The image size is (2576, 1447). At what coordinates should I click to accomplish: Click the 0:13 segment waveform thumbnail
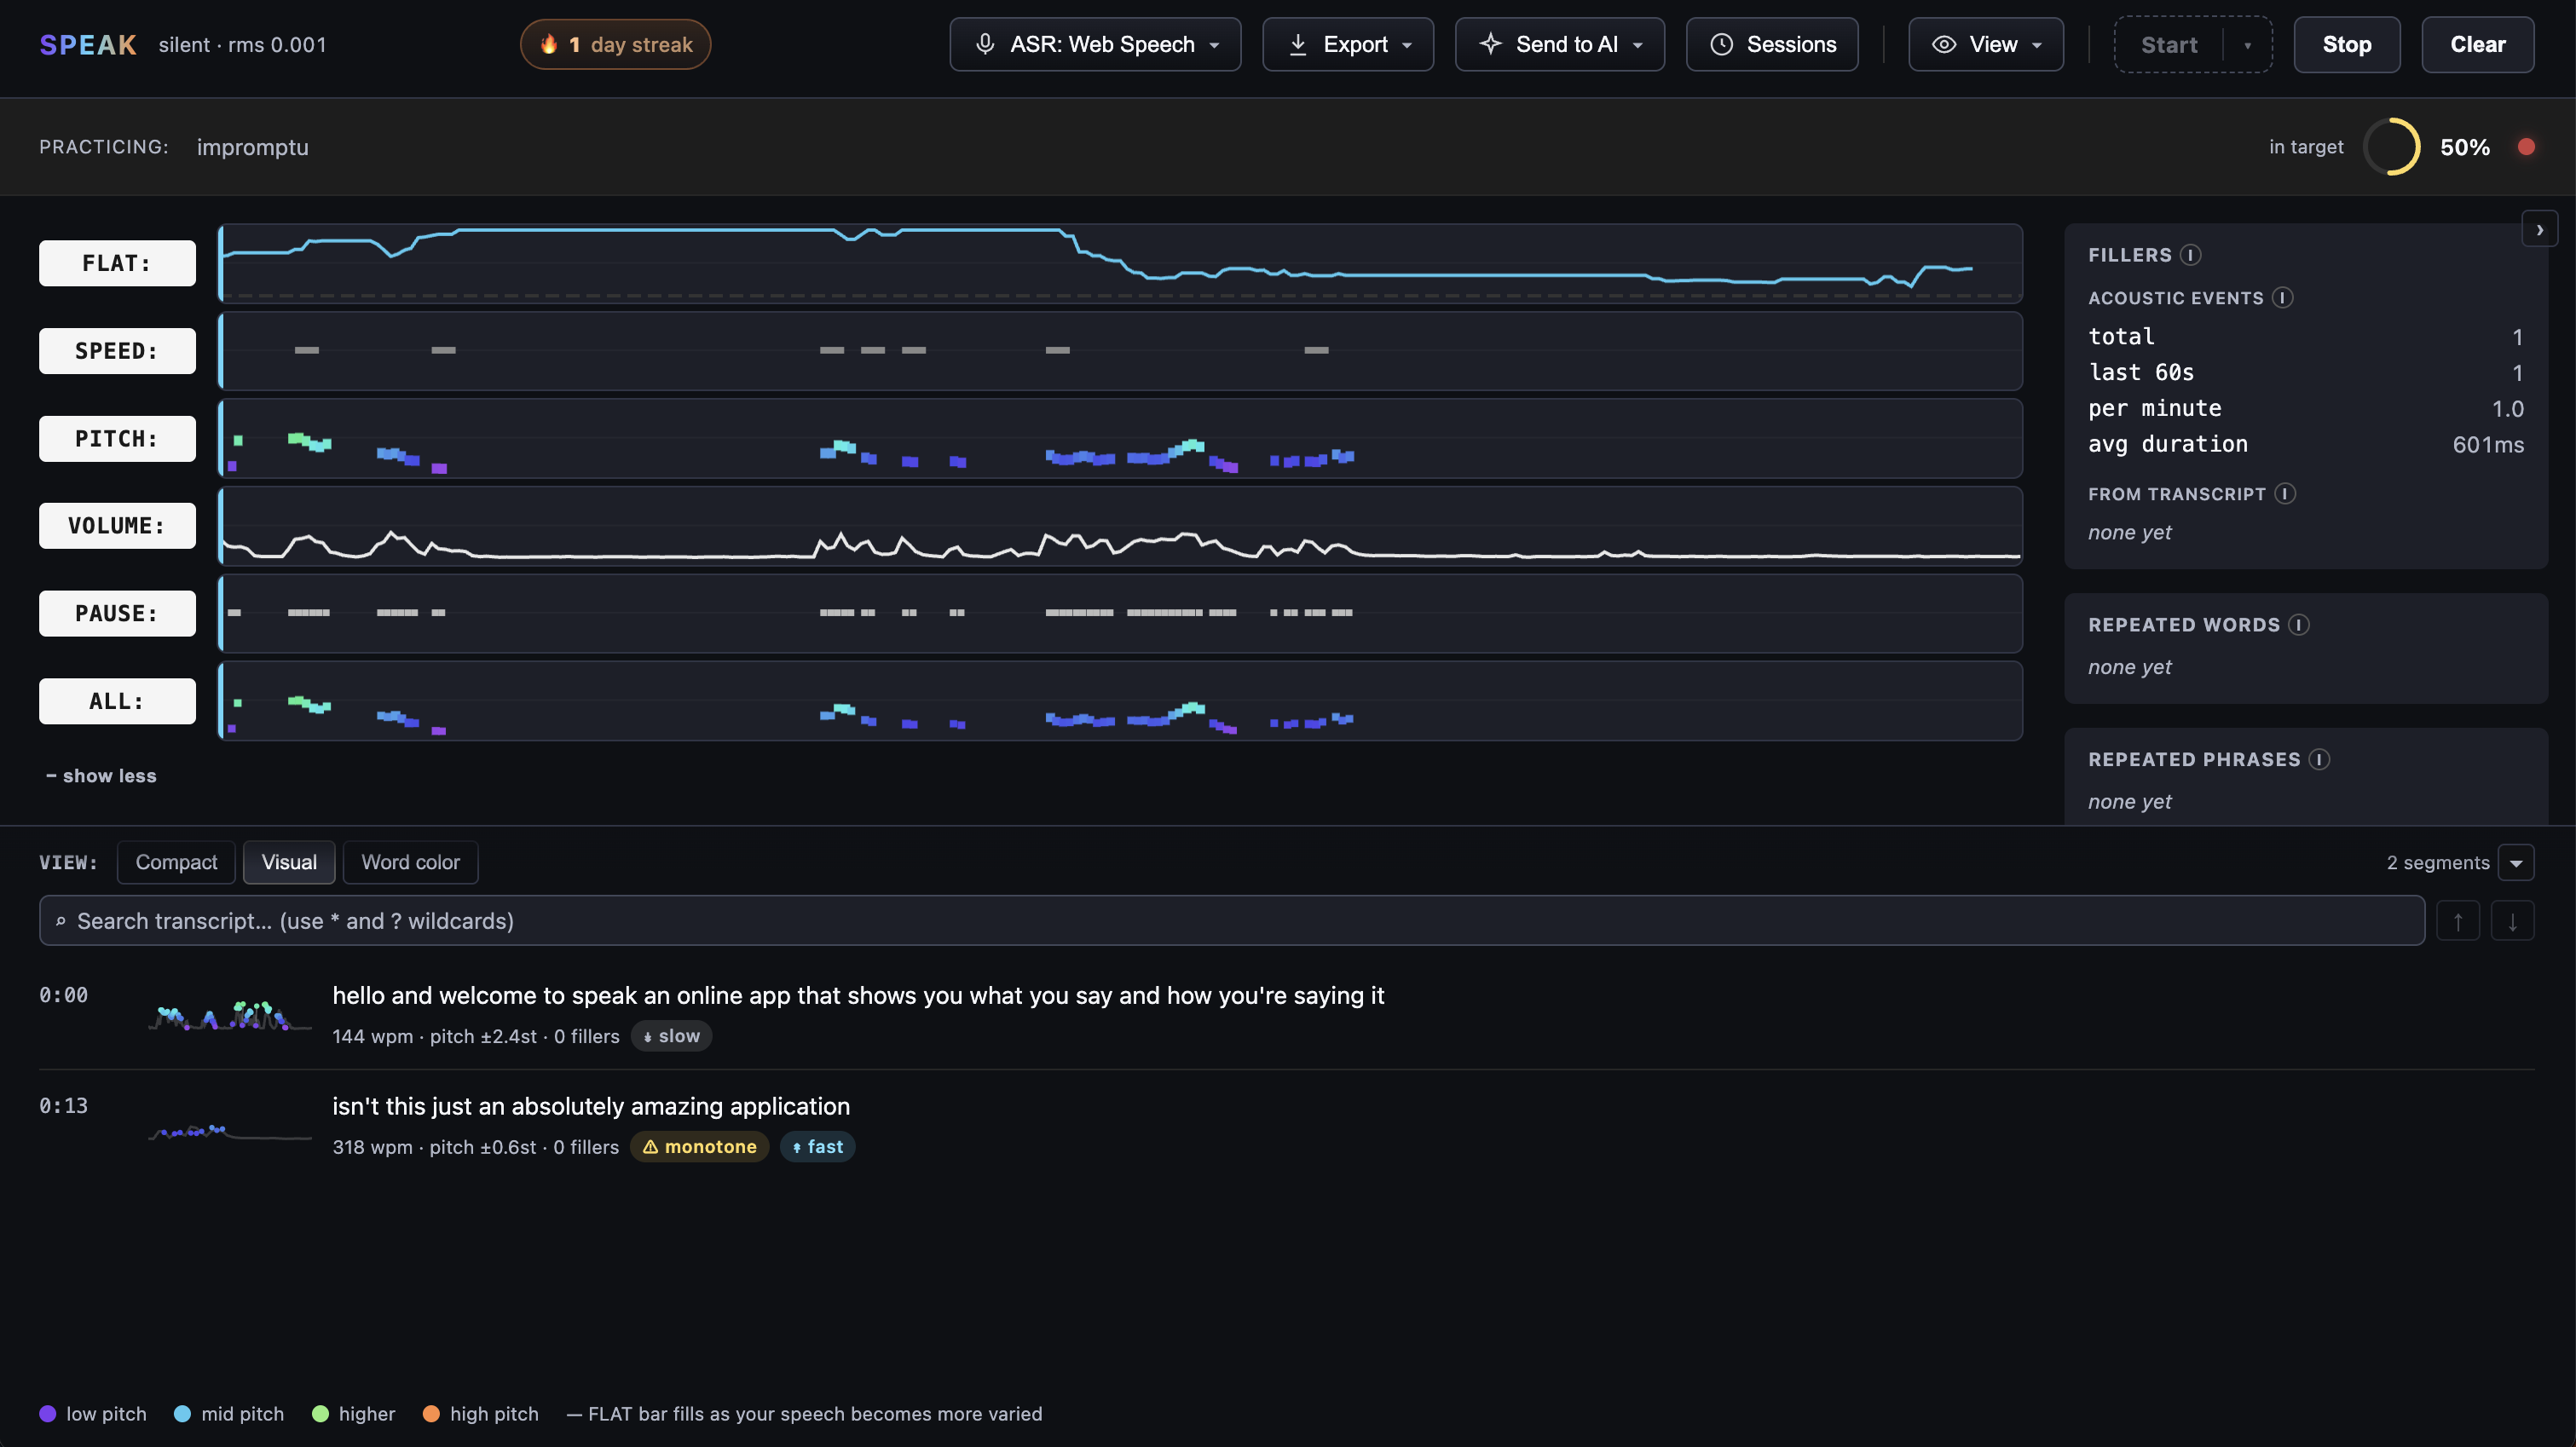230,1132
